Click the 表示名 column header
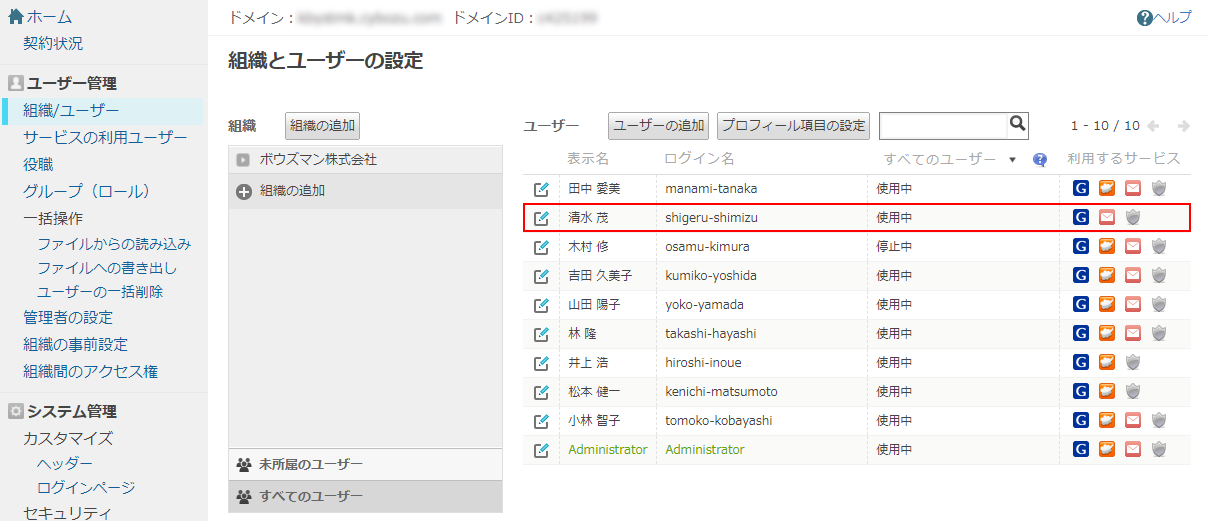This screenshot has width=1208, height=521. [588, 159]
